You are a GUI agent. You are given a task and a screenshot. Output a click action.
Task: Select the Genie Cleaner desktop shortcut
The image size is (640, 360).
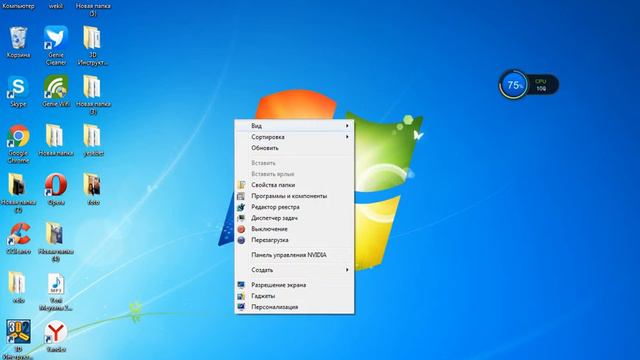point(56,38)
